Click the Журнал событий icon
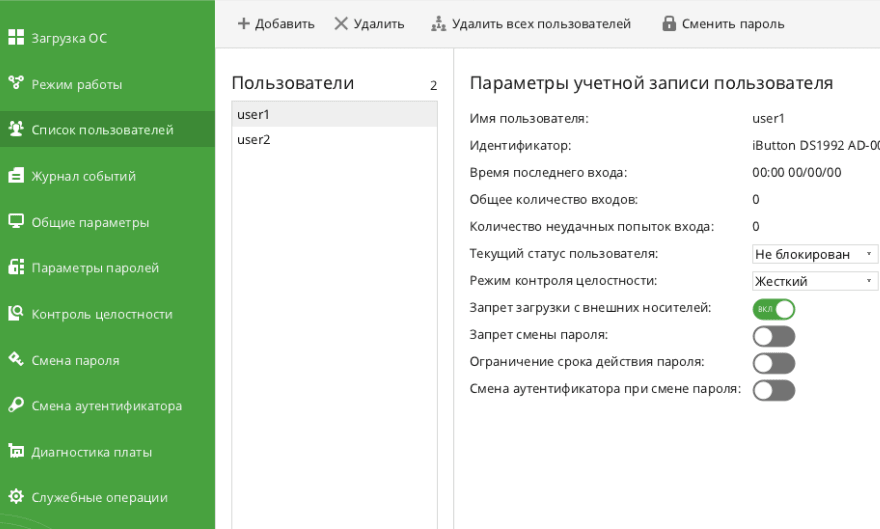The image size is (880, 529). click(x=16, y=176)
